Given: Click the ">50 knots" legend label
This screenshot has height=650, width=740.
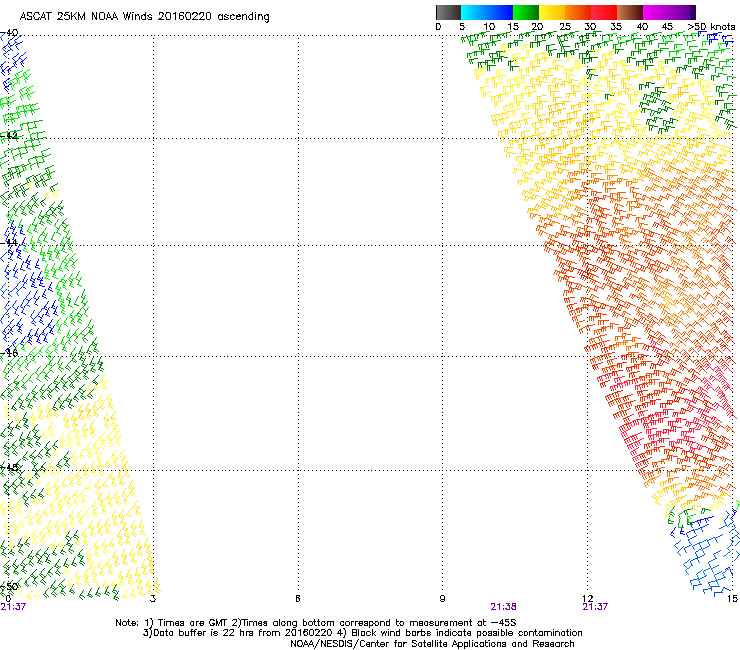Looking at the screenshot, I should [711, 27].
